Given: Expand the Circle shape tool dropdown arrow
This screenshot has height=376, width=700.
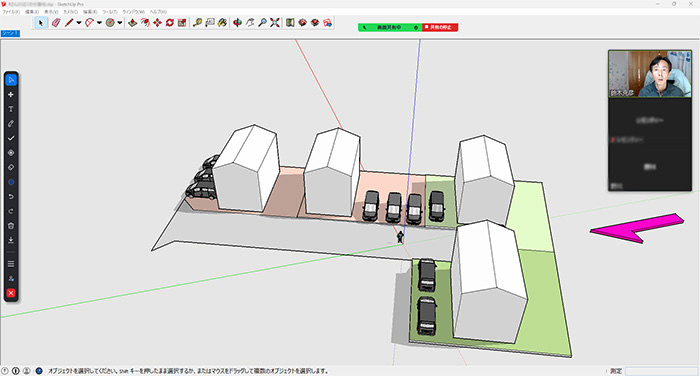Looking at the screenshot, I should [x=120, y=23].
